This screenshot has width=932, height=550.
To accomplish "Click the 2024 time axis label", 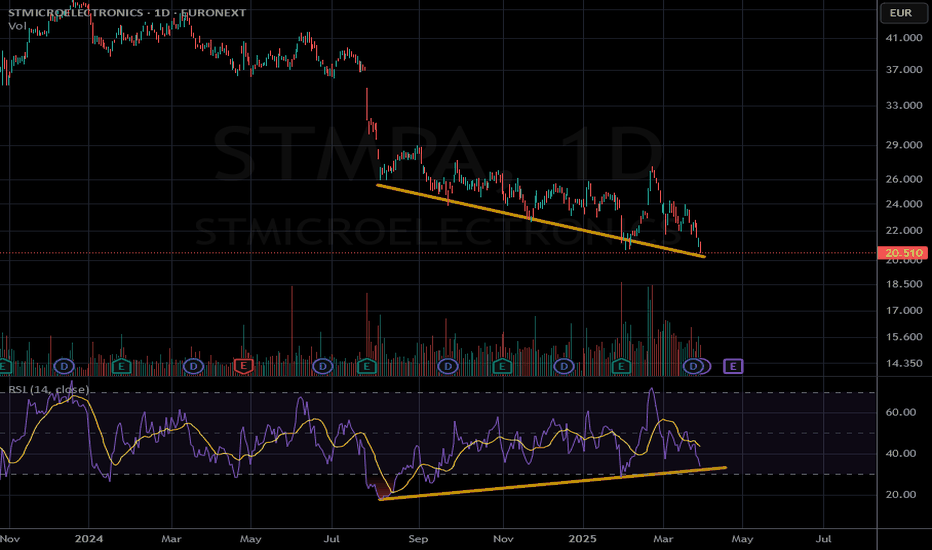I will [89, 539].
